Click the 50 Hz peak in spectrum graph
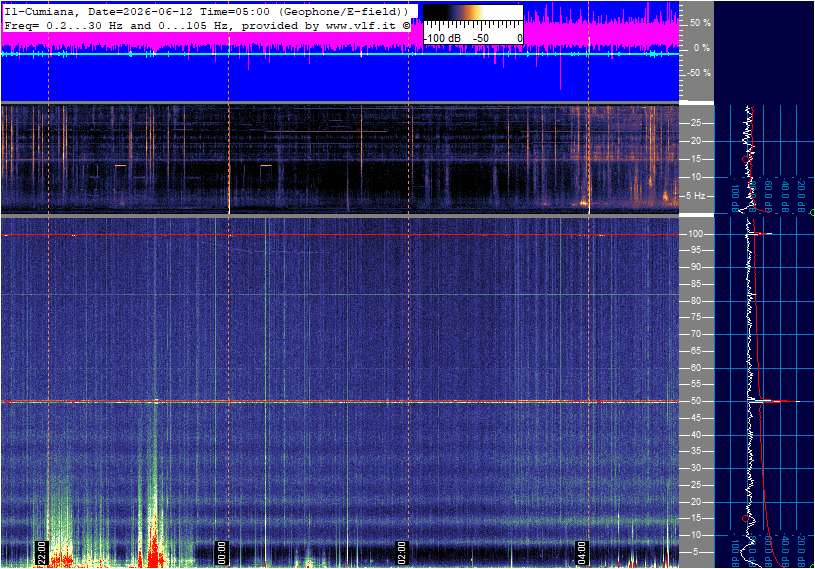Viewport: 815px width, 569px height. click(774, 401)
